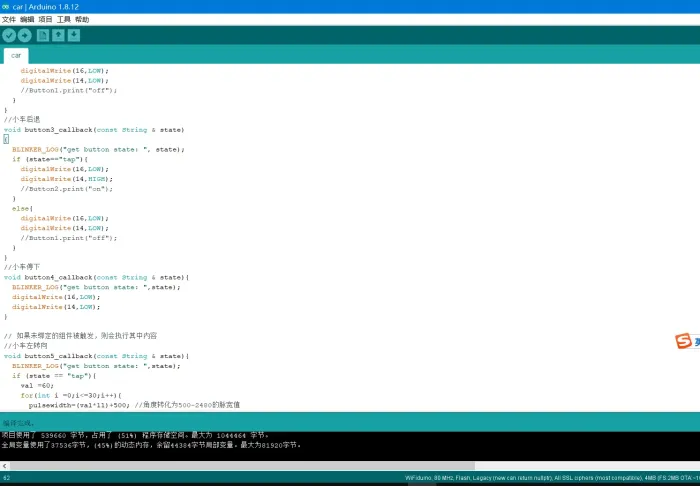Viewport: 700px width, 486px height.
Task: Click the void button3_callback function line
Action: pyautogui.click(x=94, y=130)
